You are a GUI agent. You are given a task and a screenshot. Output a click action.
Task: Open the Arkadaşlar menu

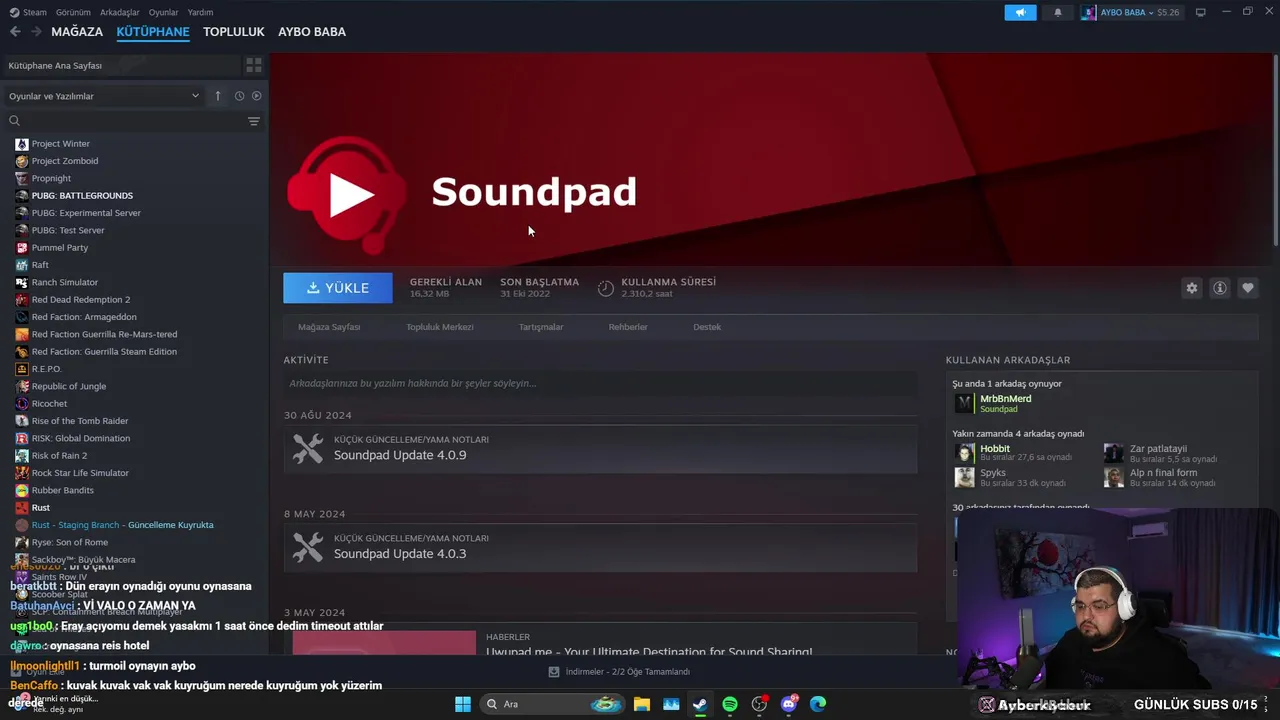120,12
